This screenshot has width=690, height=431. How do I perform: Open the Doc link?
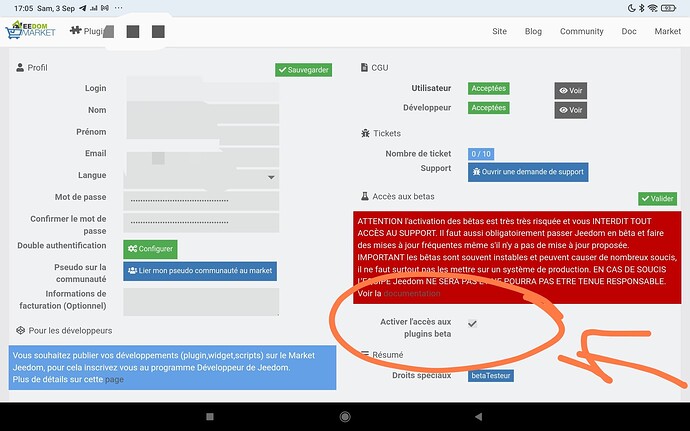pos(629,31)
